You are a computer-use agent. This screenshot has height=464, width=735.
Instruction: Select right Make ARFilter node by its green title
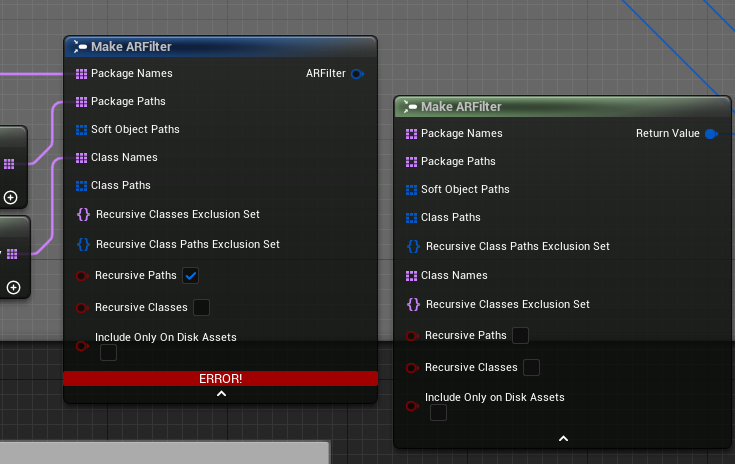click(562, 107)
